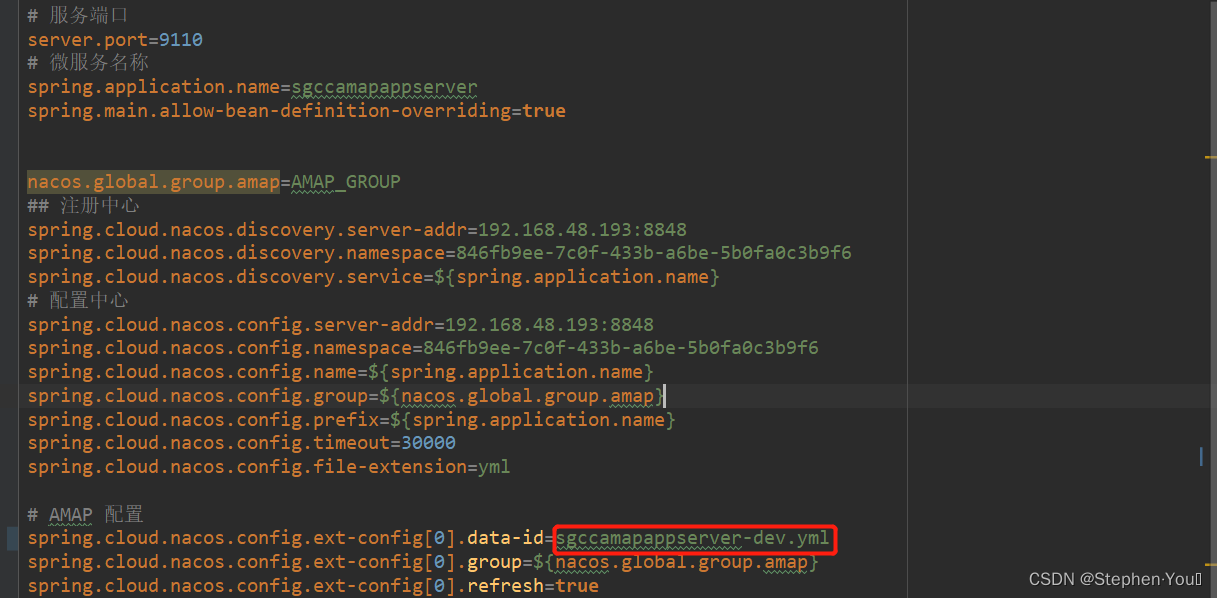Screen dimensions: 1217x598
Task: Click the discovery.service property line
Action: [373, 277]
